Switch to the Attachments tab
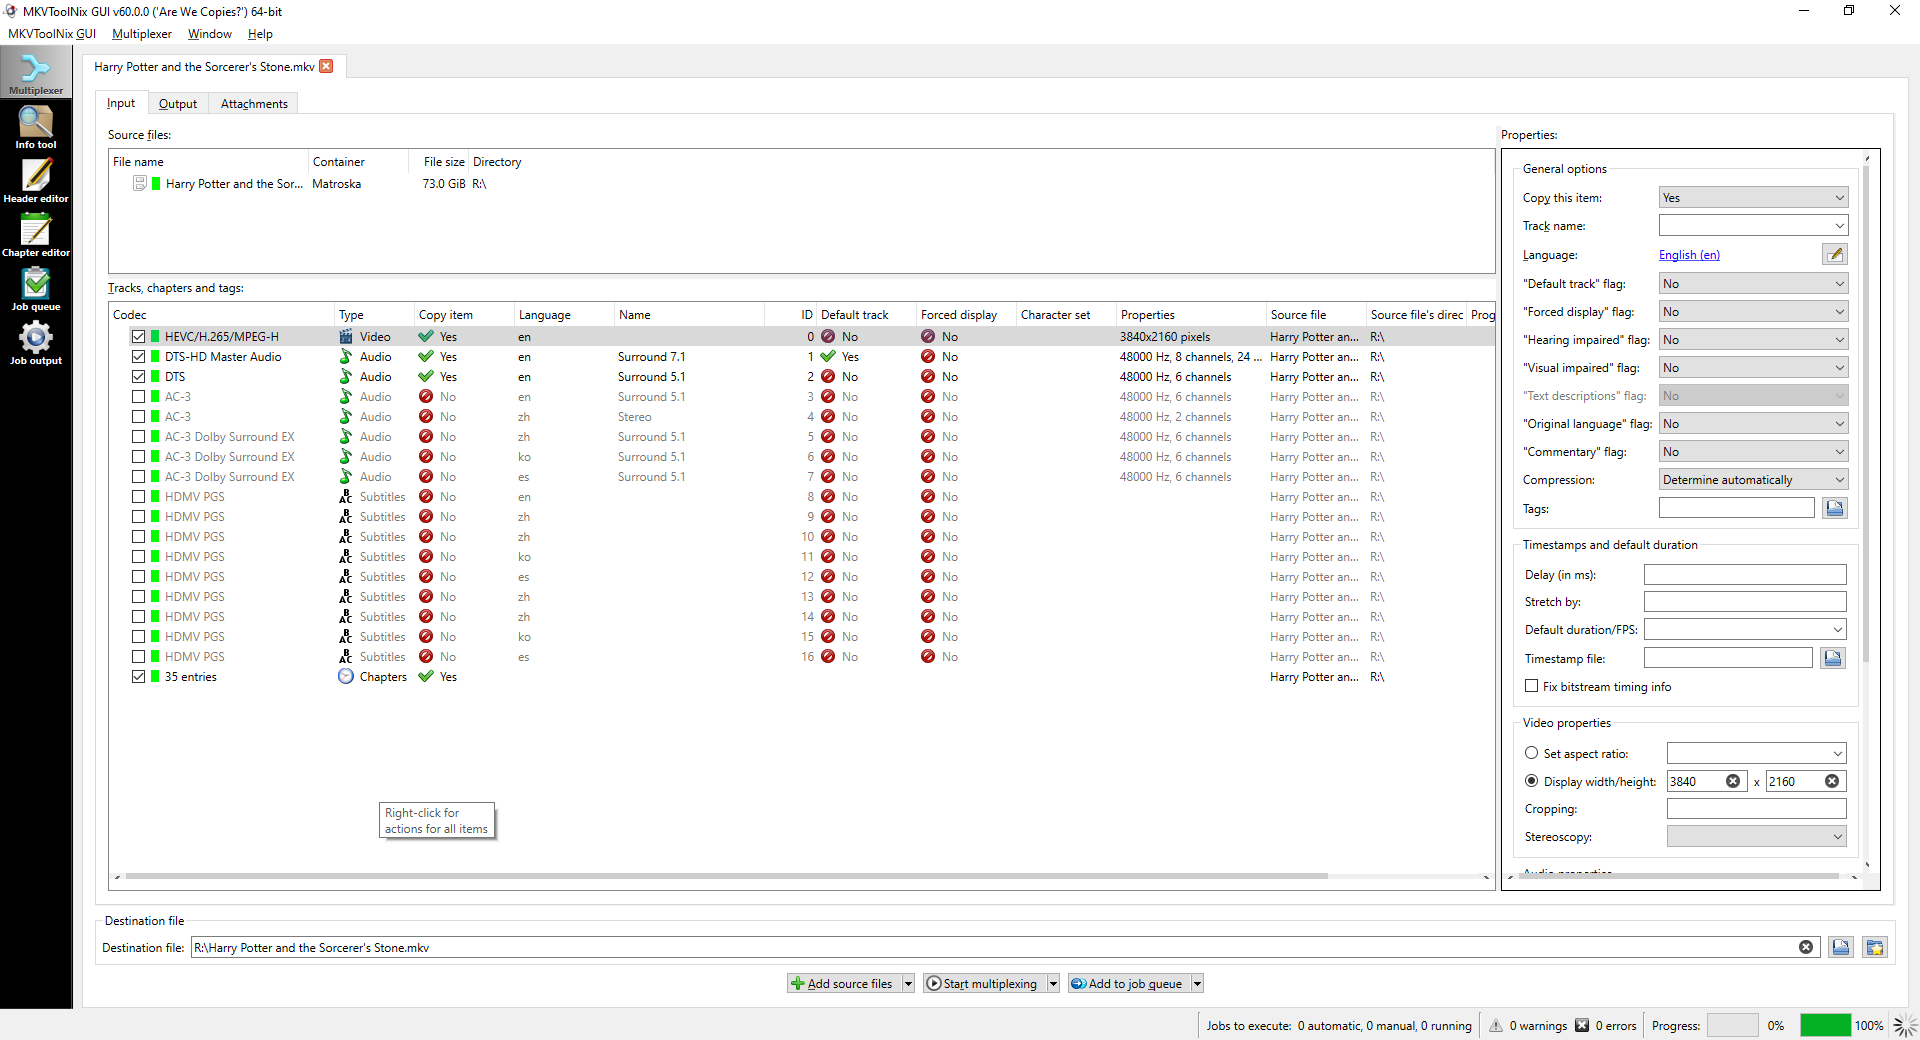Viewport: 1920px width, 1040px height. pyautogui.click(x=254, y=104)
